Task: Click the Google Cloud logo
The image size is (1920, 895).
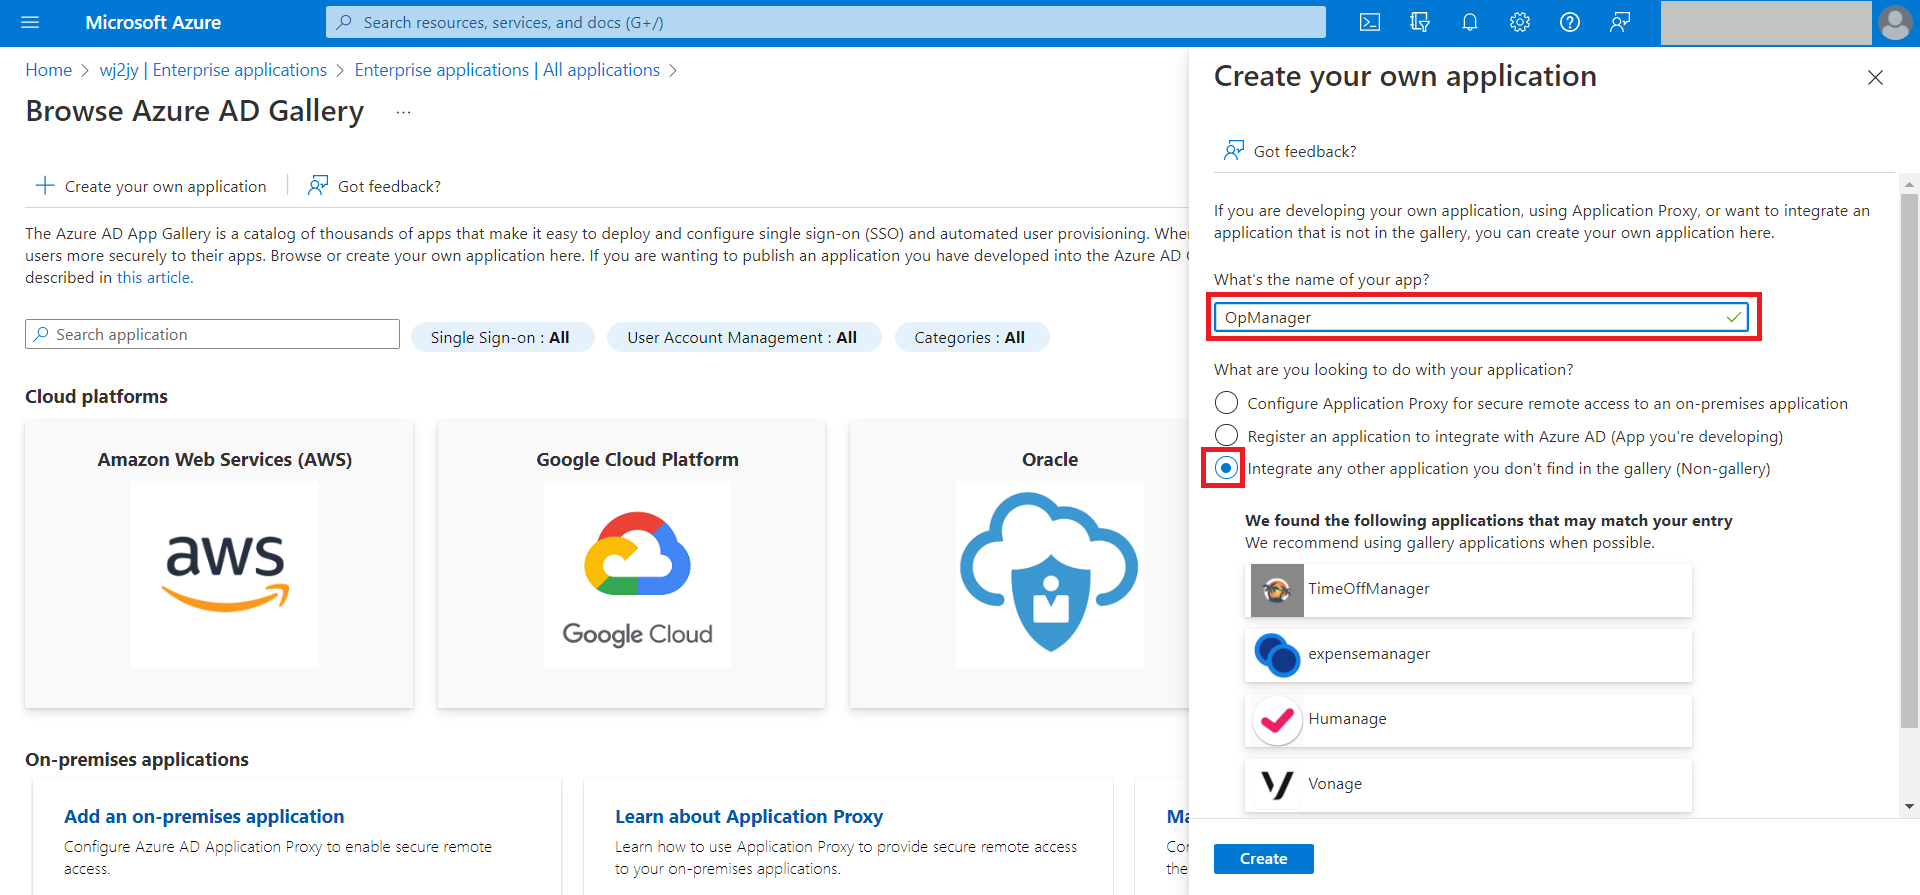Action: 637,574
